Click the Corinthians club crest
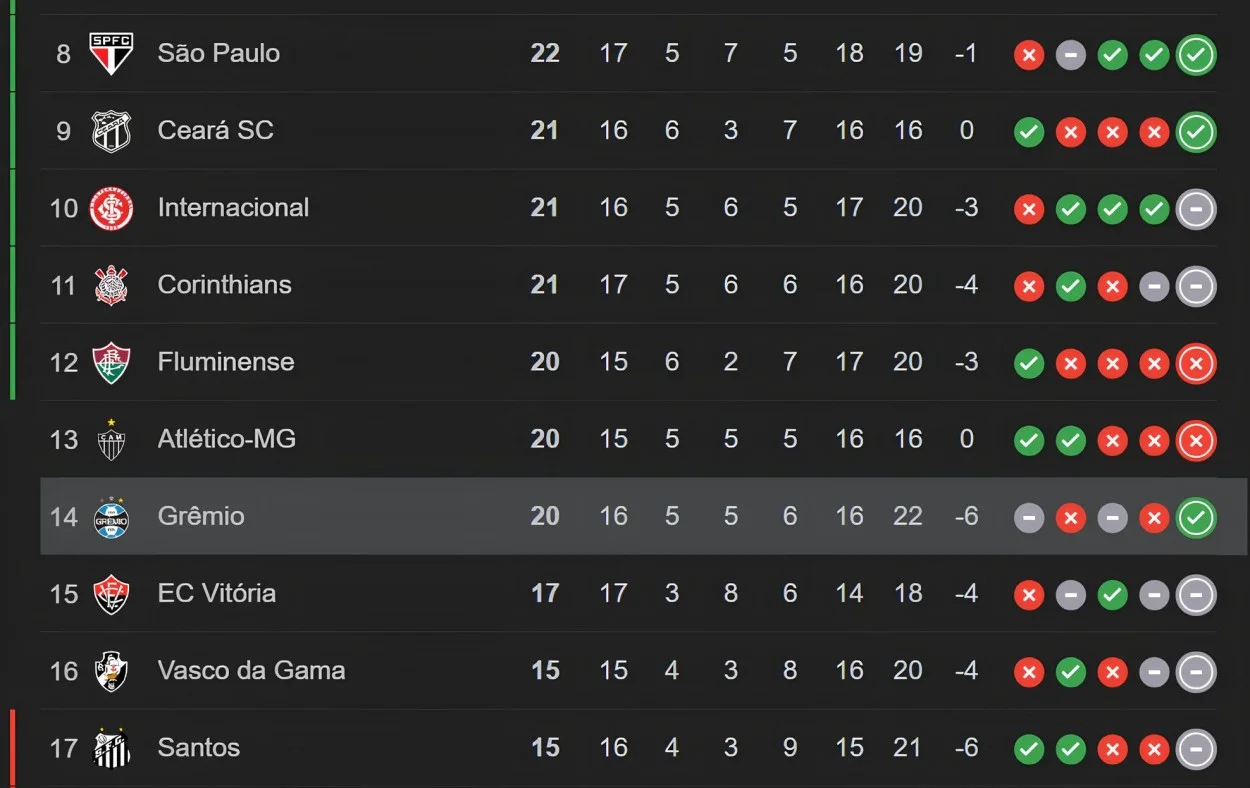Image resolution: width=1250 pixels, height=788 pixels. (x=111, y=285)
